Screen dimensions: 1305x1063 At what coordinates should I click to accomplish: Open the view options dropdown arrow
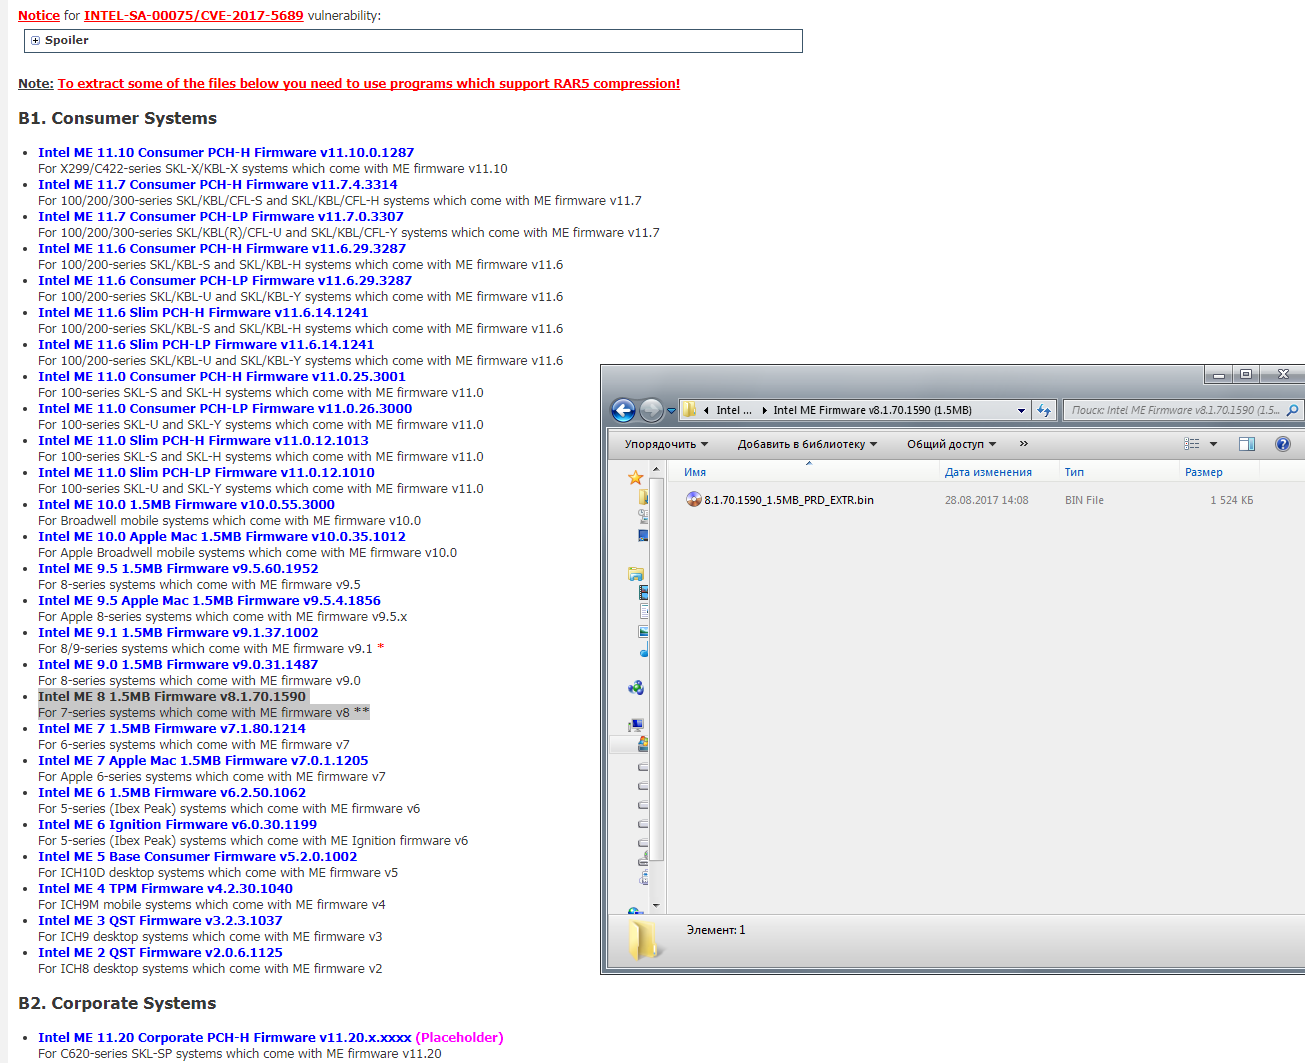click(x=1214, y=444)
